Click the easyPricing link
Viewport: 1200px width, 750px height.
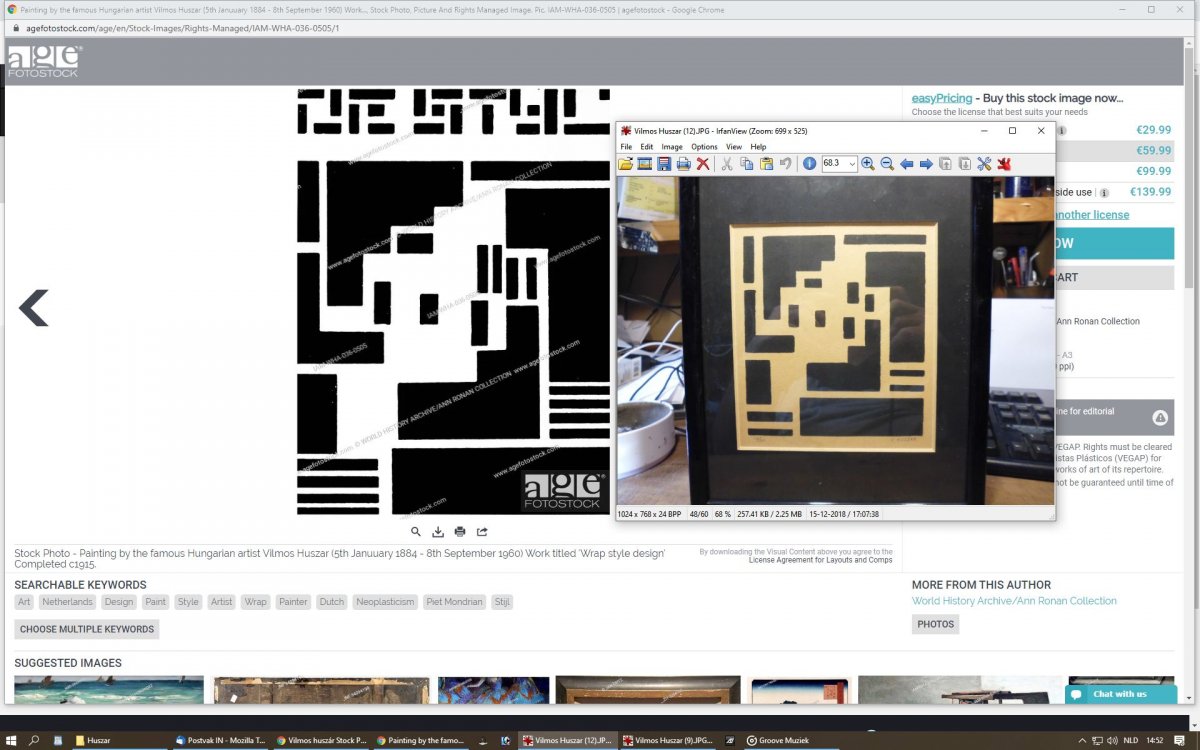(x=942, y=98)
